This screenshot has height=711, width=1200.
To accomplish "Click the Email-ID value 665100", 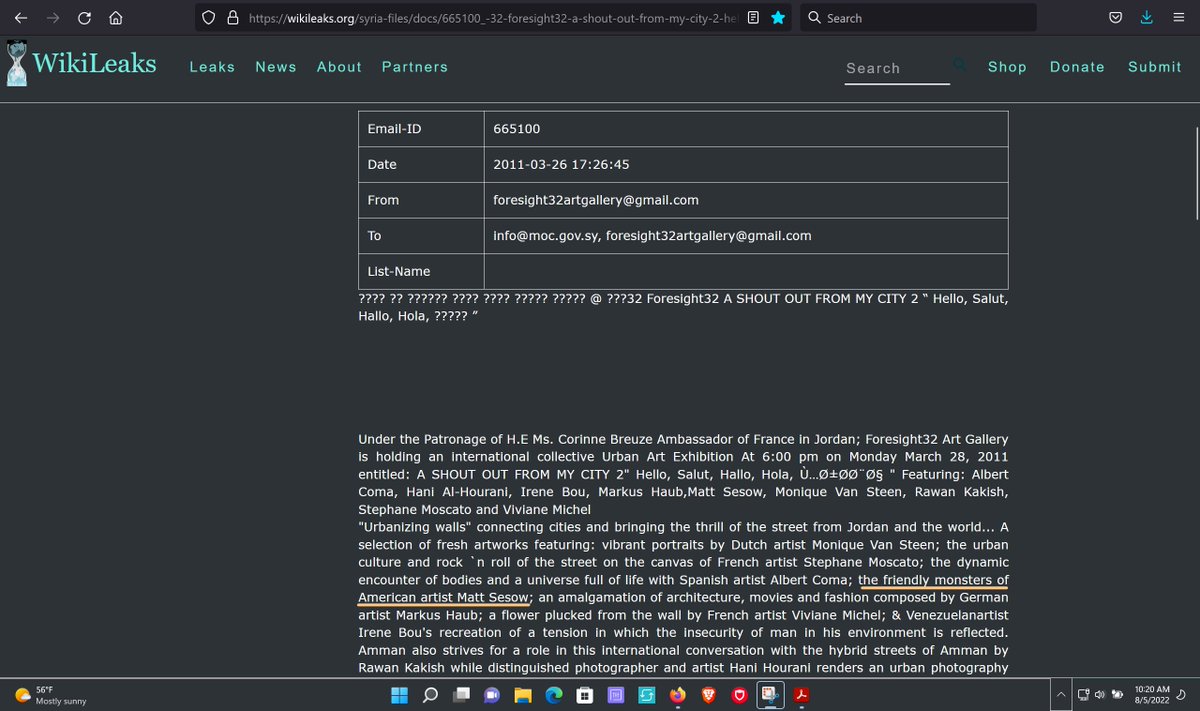I will click(x=517, y=129).
